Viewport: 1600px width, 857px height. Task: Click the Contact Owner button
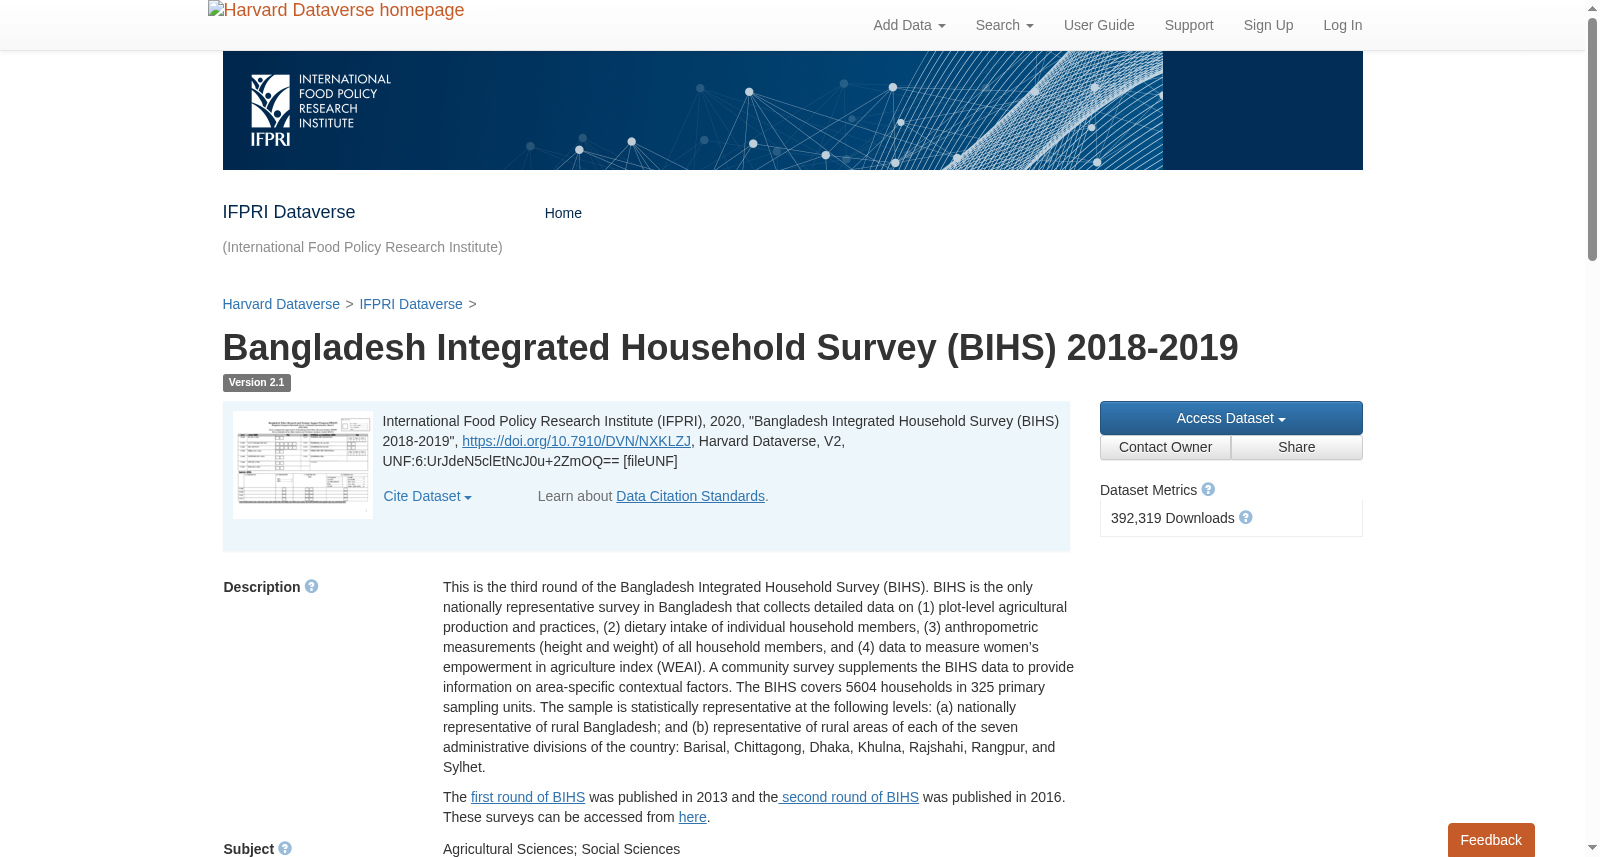1165,447
